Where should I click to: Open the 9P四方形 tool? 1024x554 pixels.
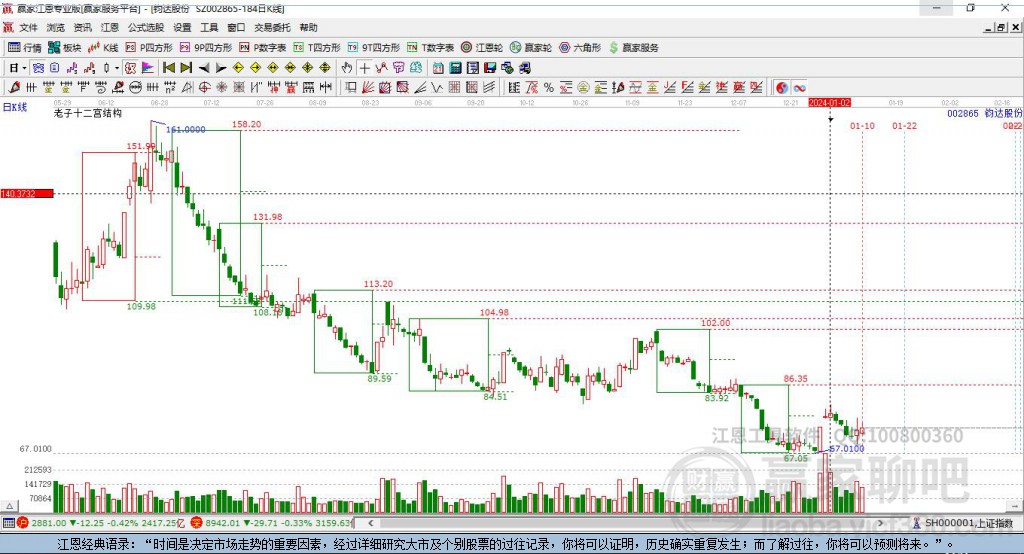tap(206, 48)
